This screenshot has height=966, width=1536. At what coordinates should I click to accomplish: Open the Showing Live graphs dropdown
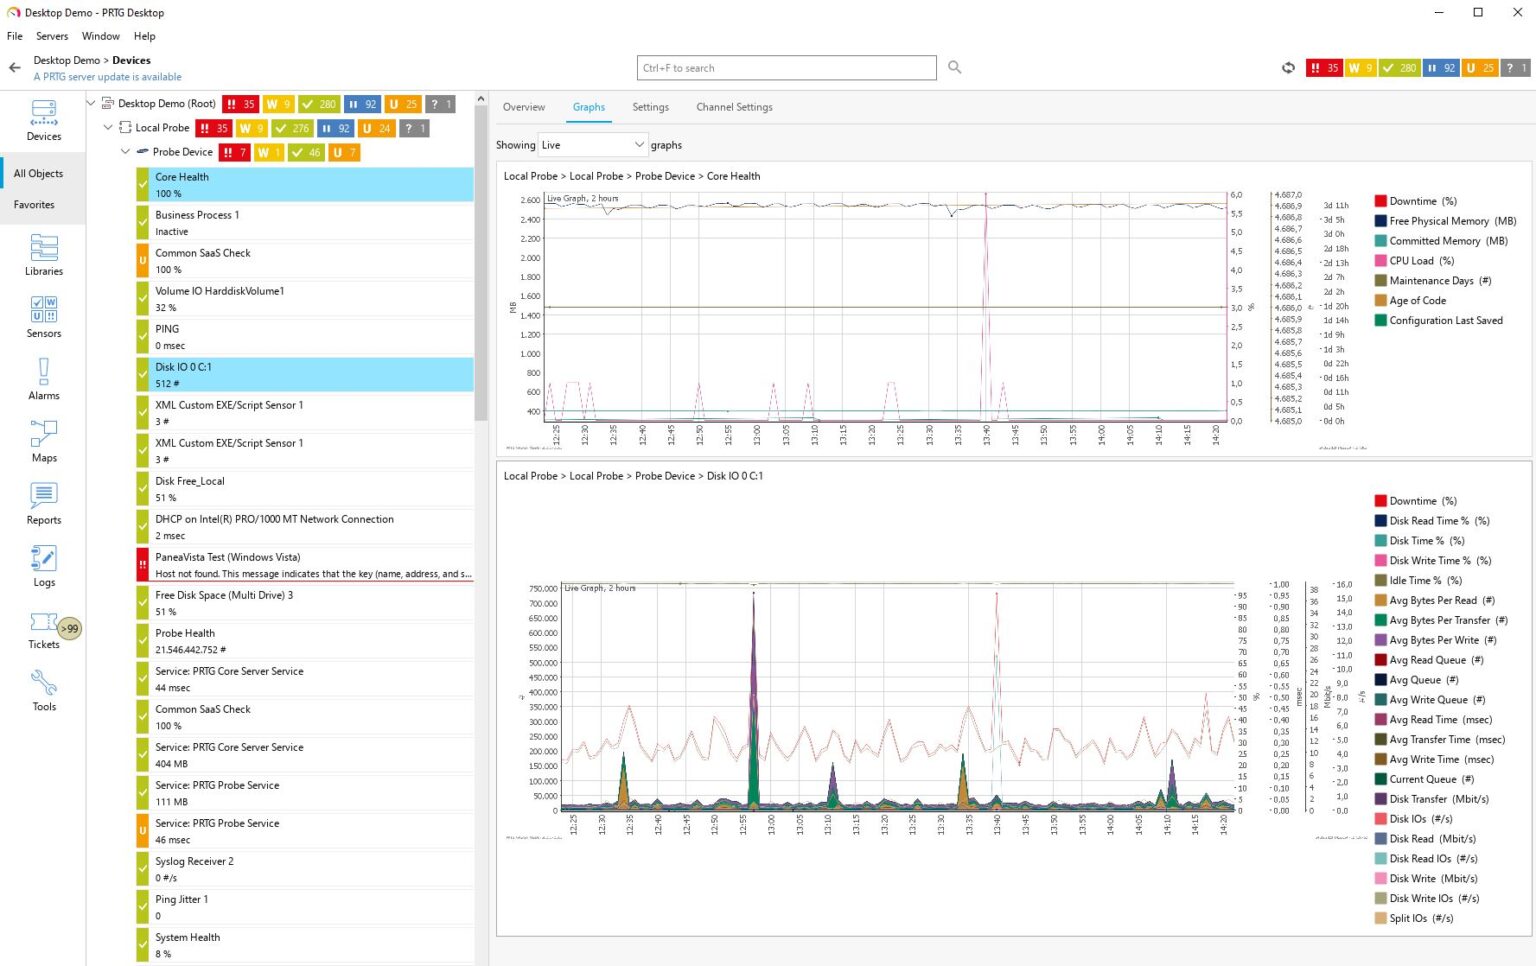(x=593, y=145)
